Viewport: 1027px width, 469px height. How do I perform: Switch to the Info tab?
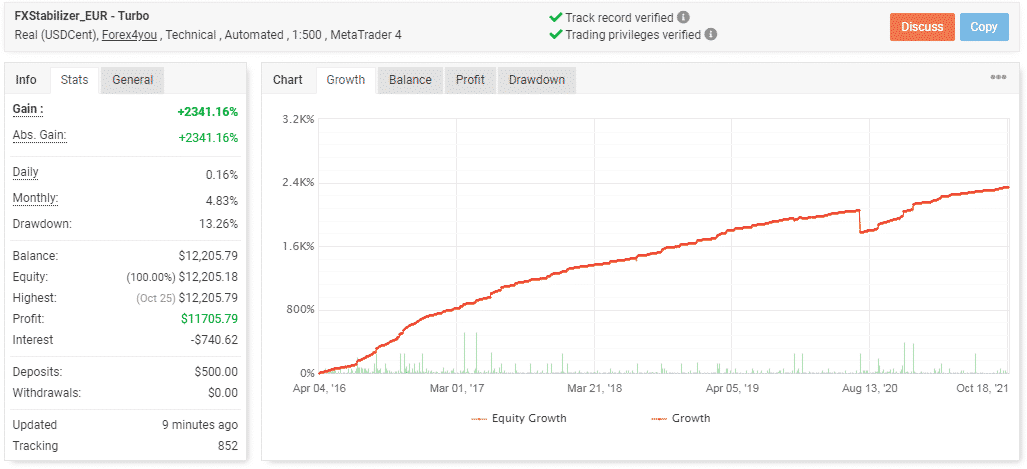pos(26,80)
